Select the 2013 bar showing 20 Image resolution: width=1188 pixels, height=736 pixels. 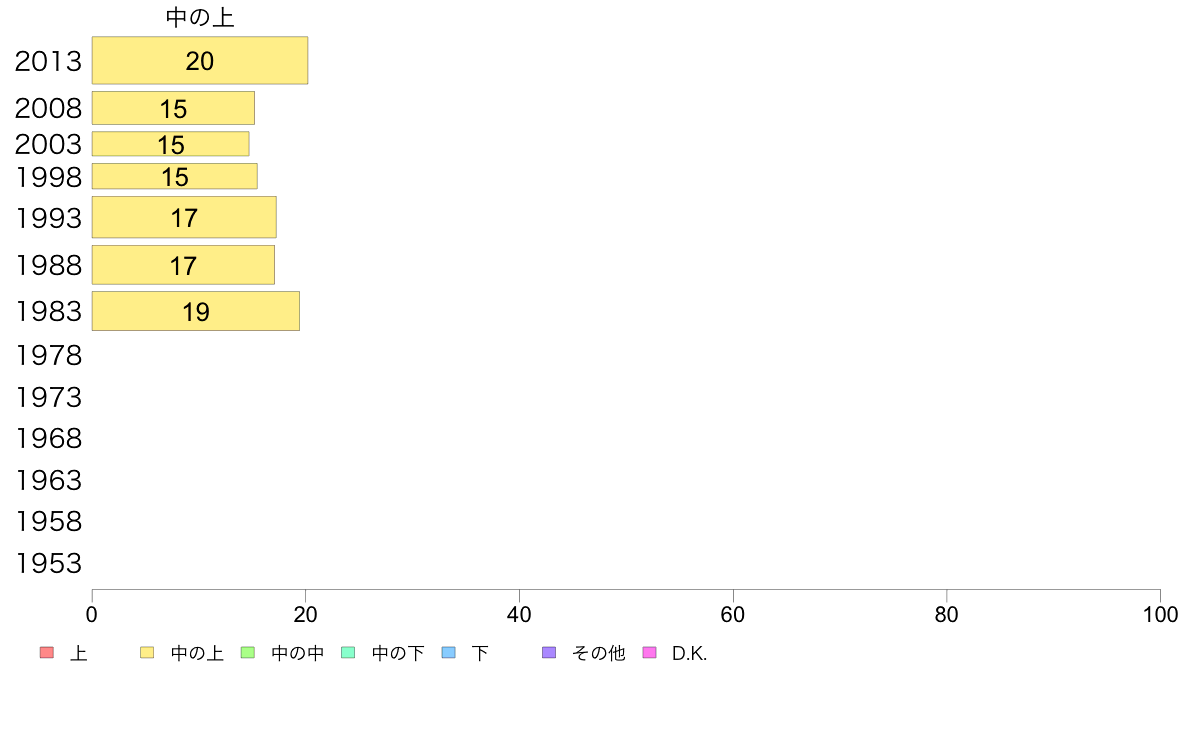click(x=200, y=61)
